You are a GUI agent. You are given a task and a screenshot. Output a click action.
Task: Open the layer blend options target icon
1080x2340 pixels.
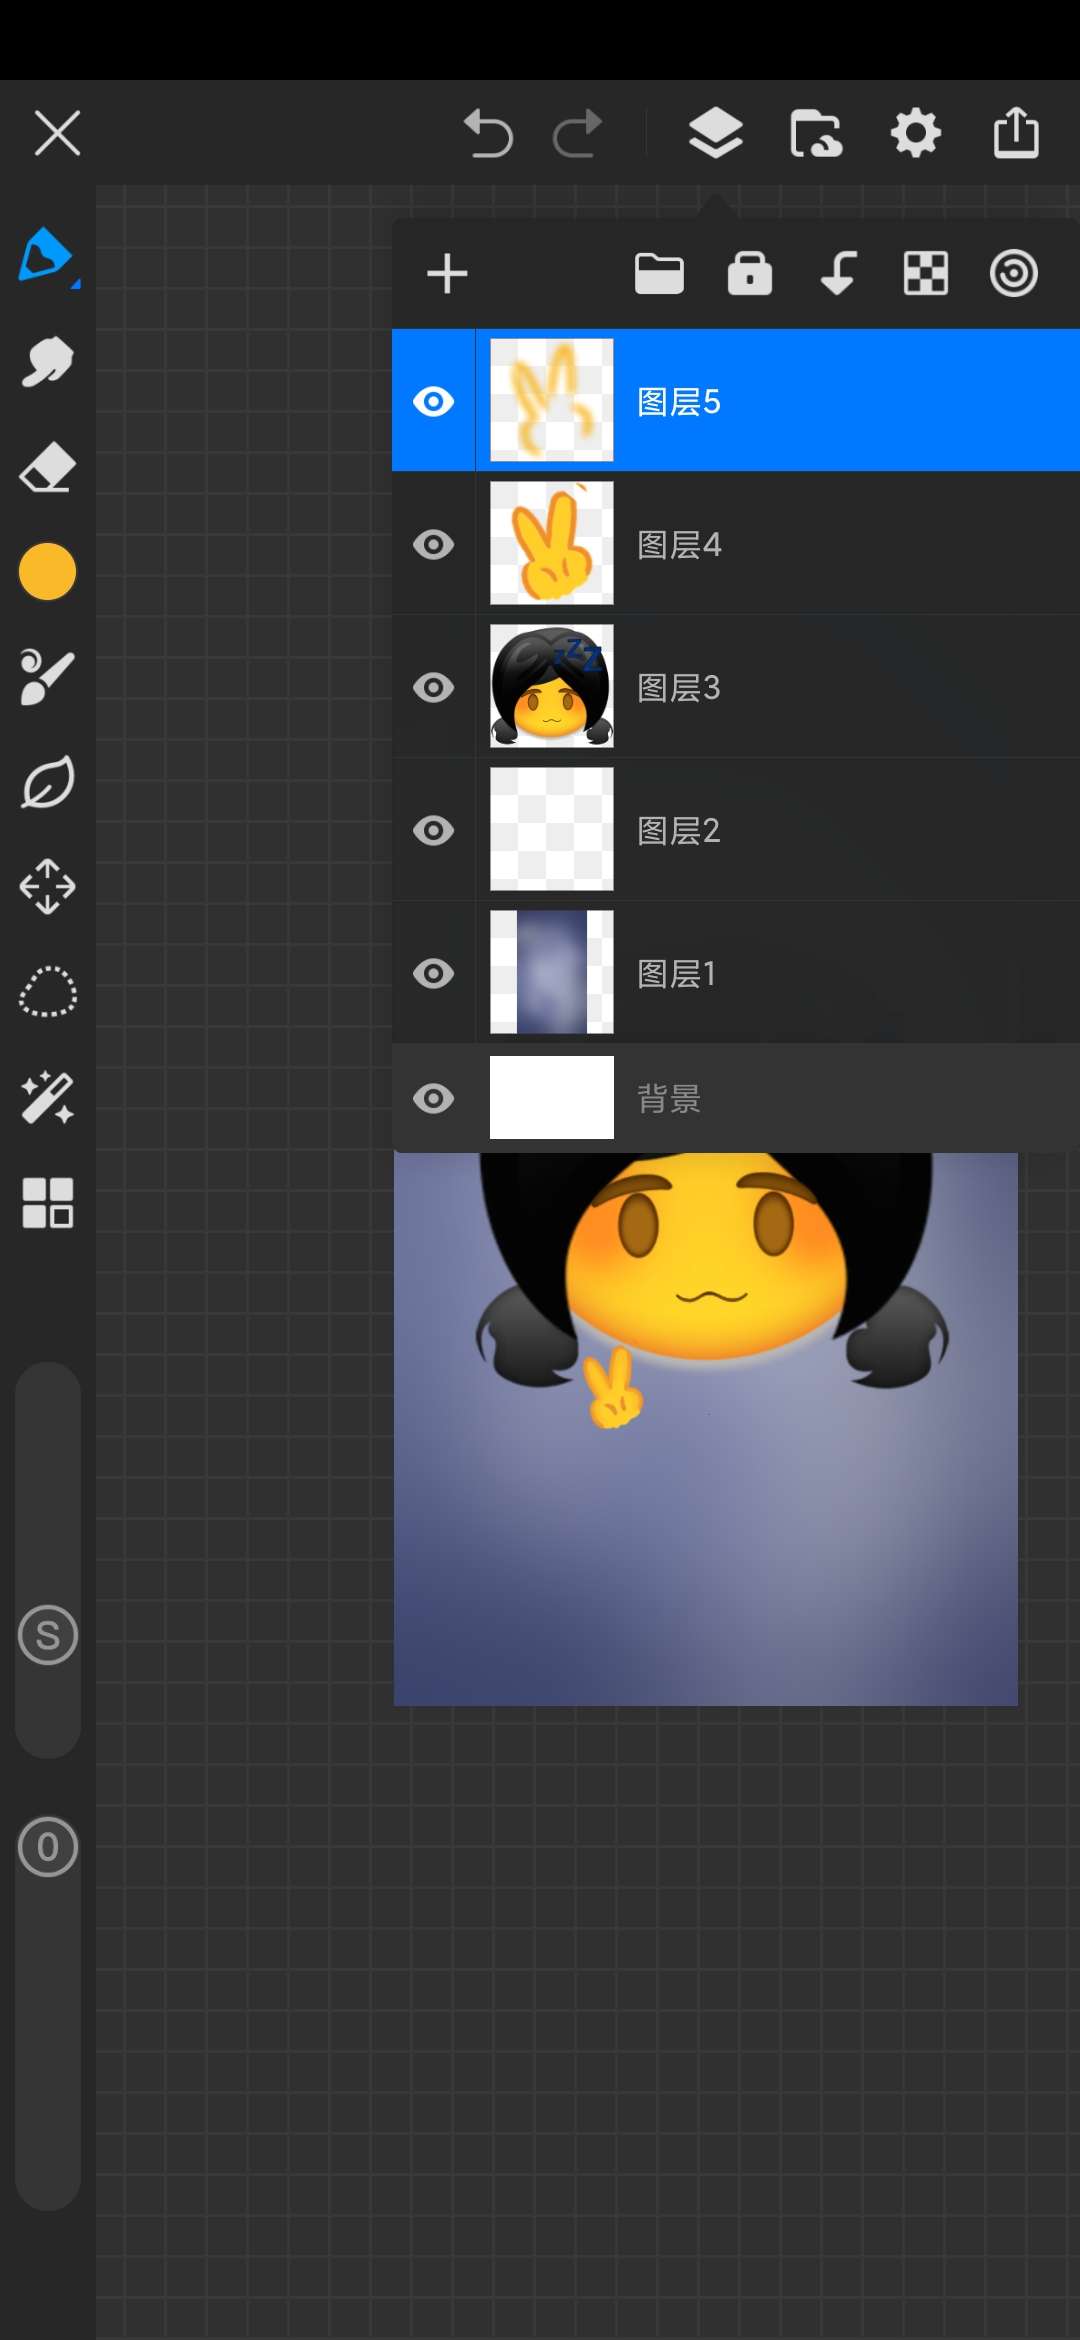click(1014, 274)
